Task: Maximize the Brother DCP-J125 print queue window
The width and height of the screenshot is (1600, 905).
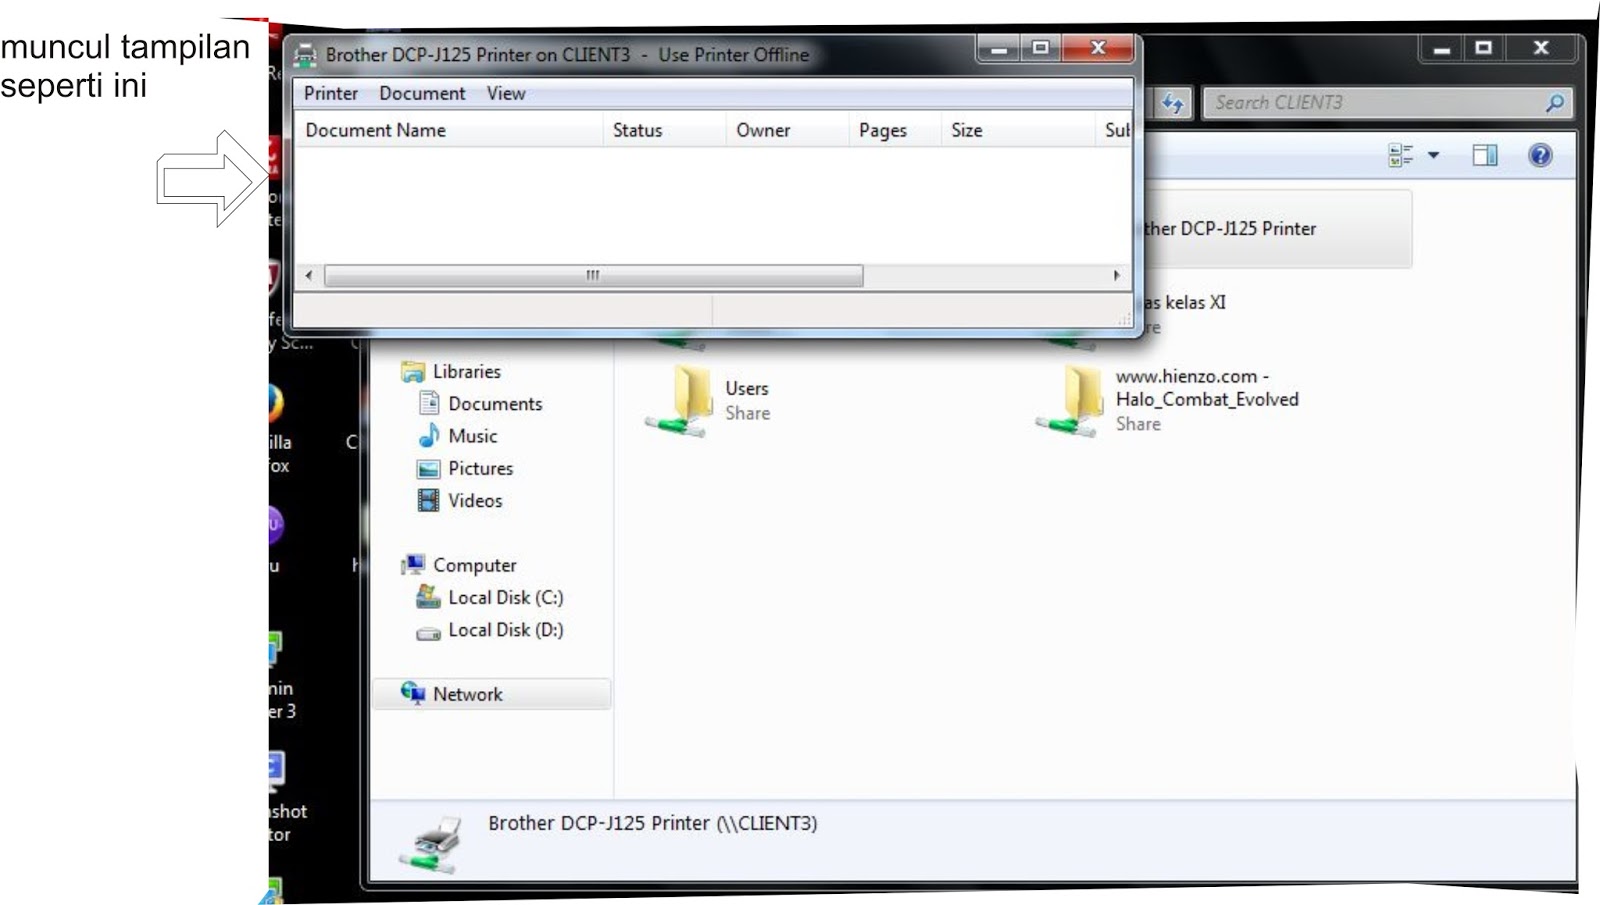Action: pos(1041,48)
